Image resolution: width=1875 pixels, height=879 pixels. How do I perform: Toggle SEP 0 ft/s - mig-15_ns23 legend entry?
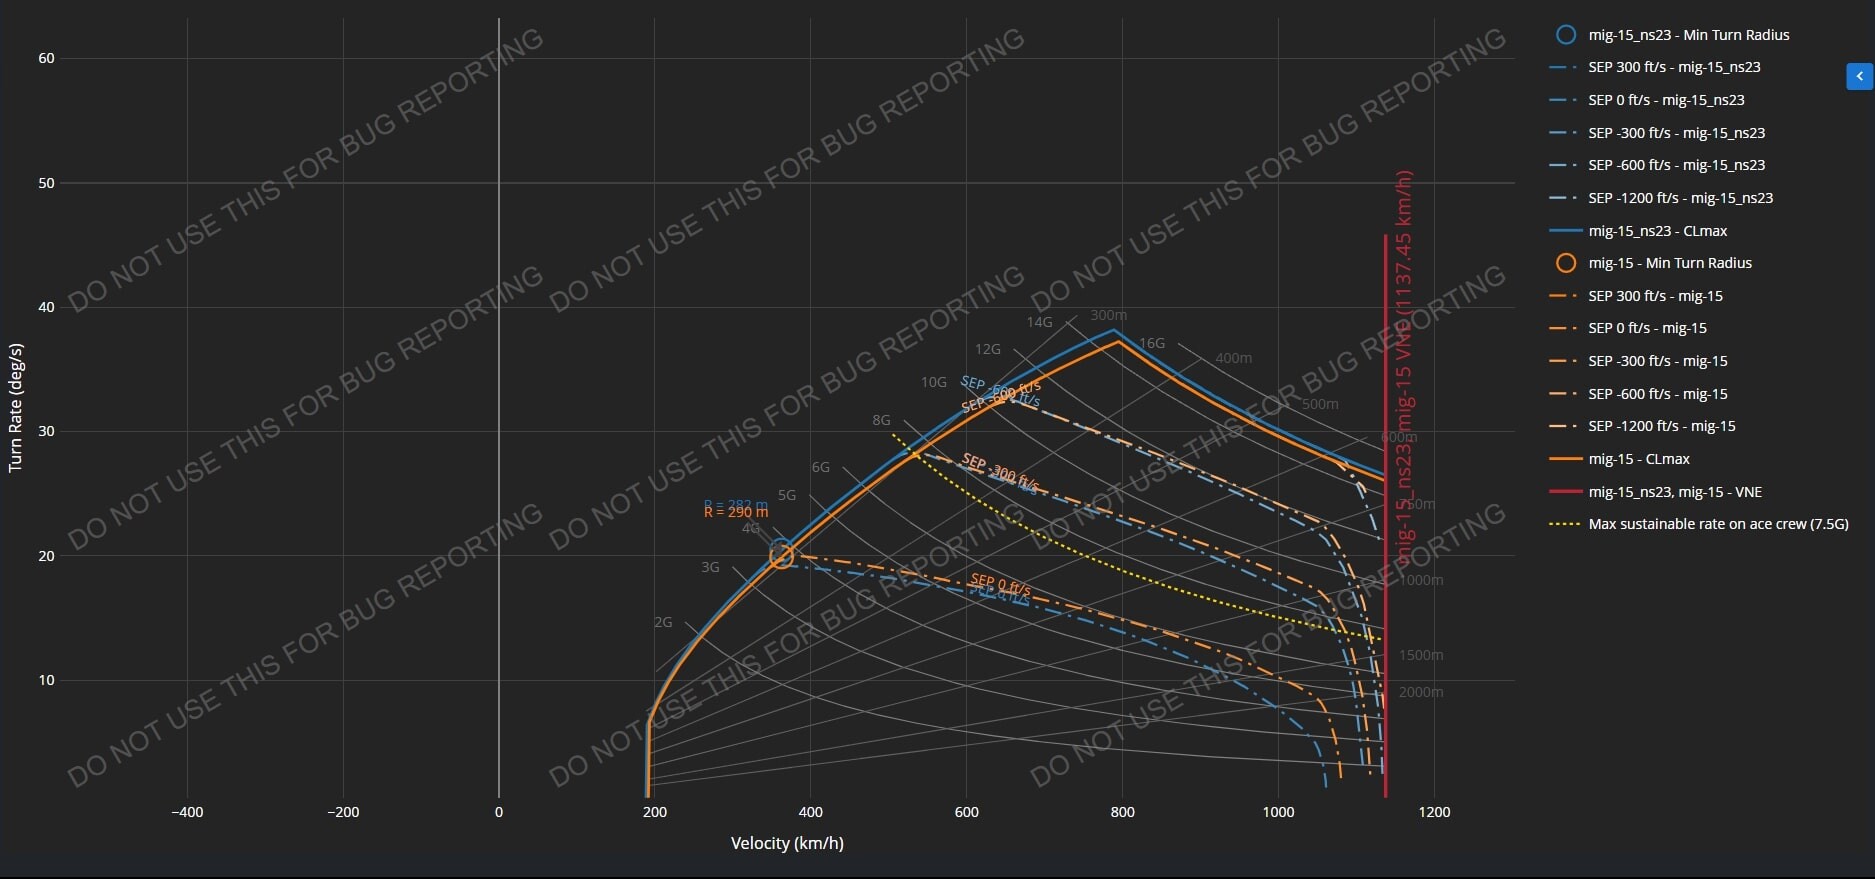point(1666,100)
